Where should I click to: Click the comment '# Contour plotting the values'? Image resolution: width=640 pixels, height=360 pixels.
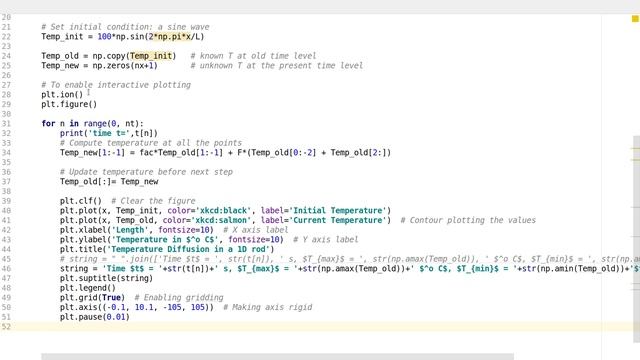coord(468,220)
